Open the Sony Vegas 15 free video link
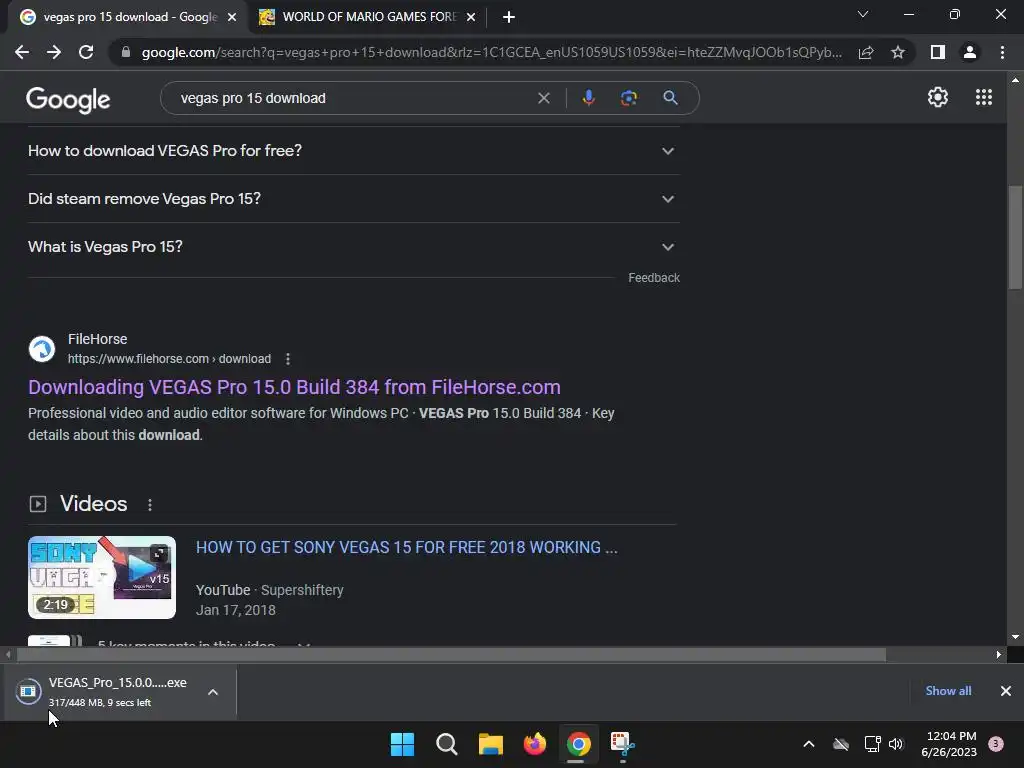The image size is (1024, 768). click(x=406, y=547)
